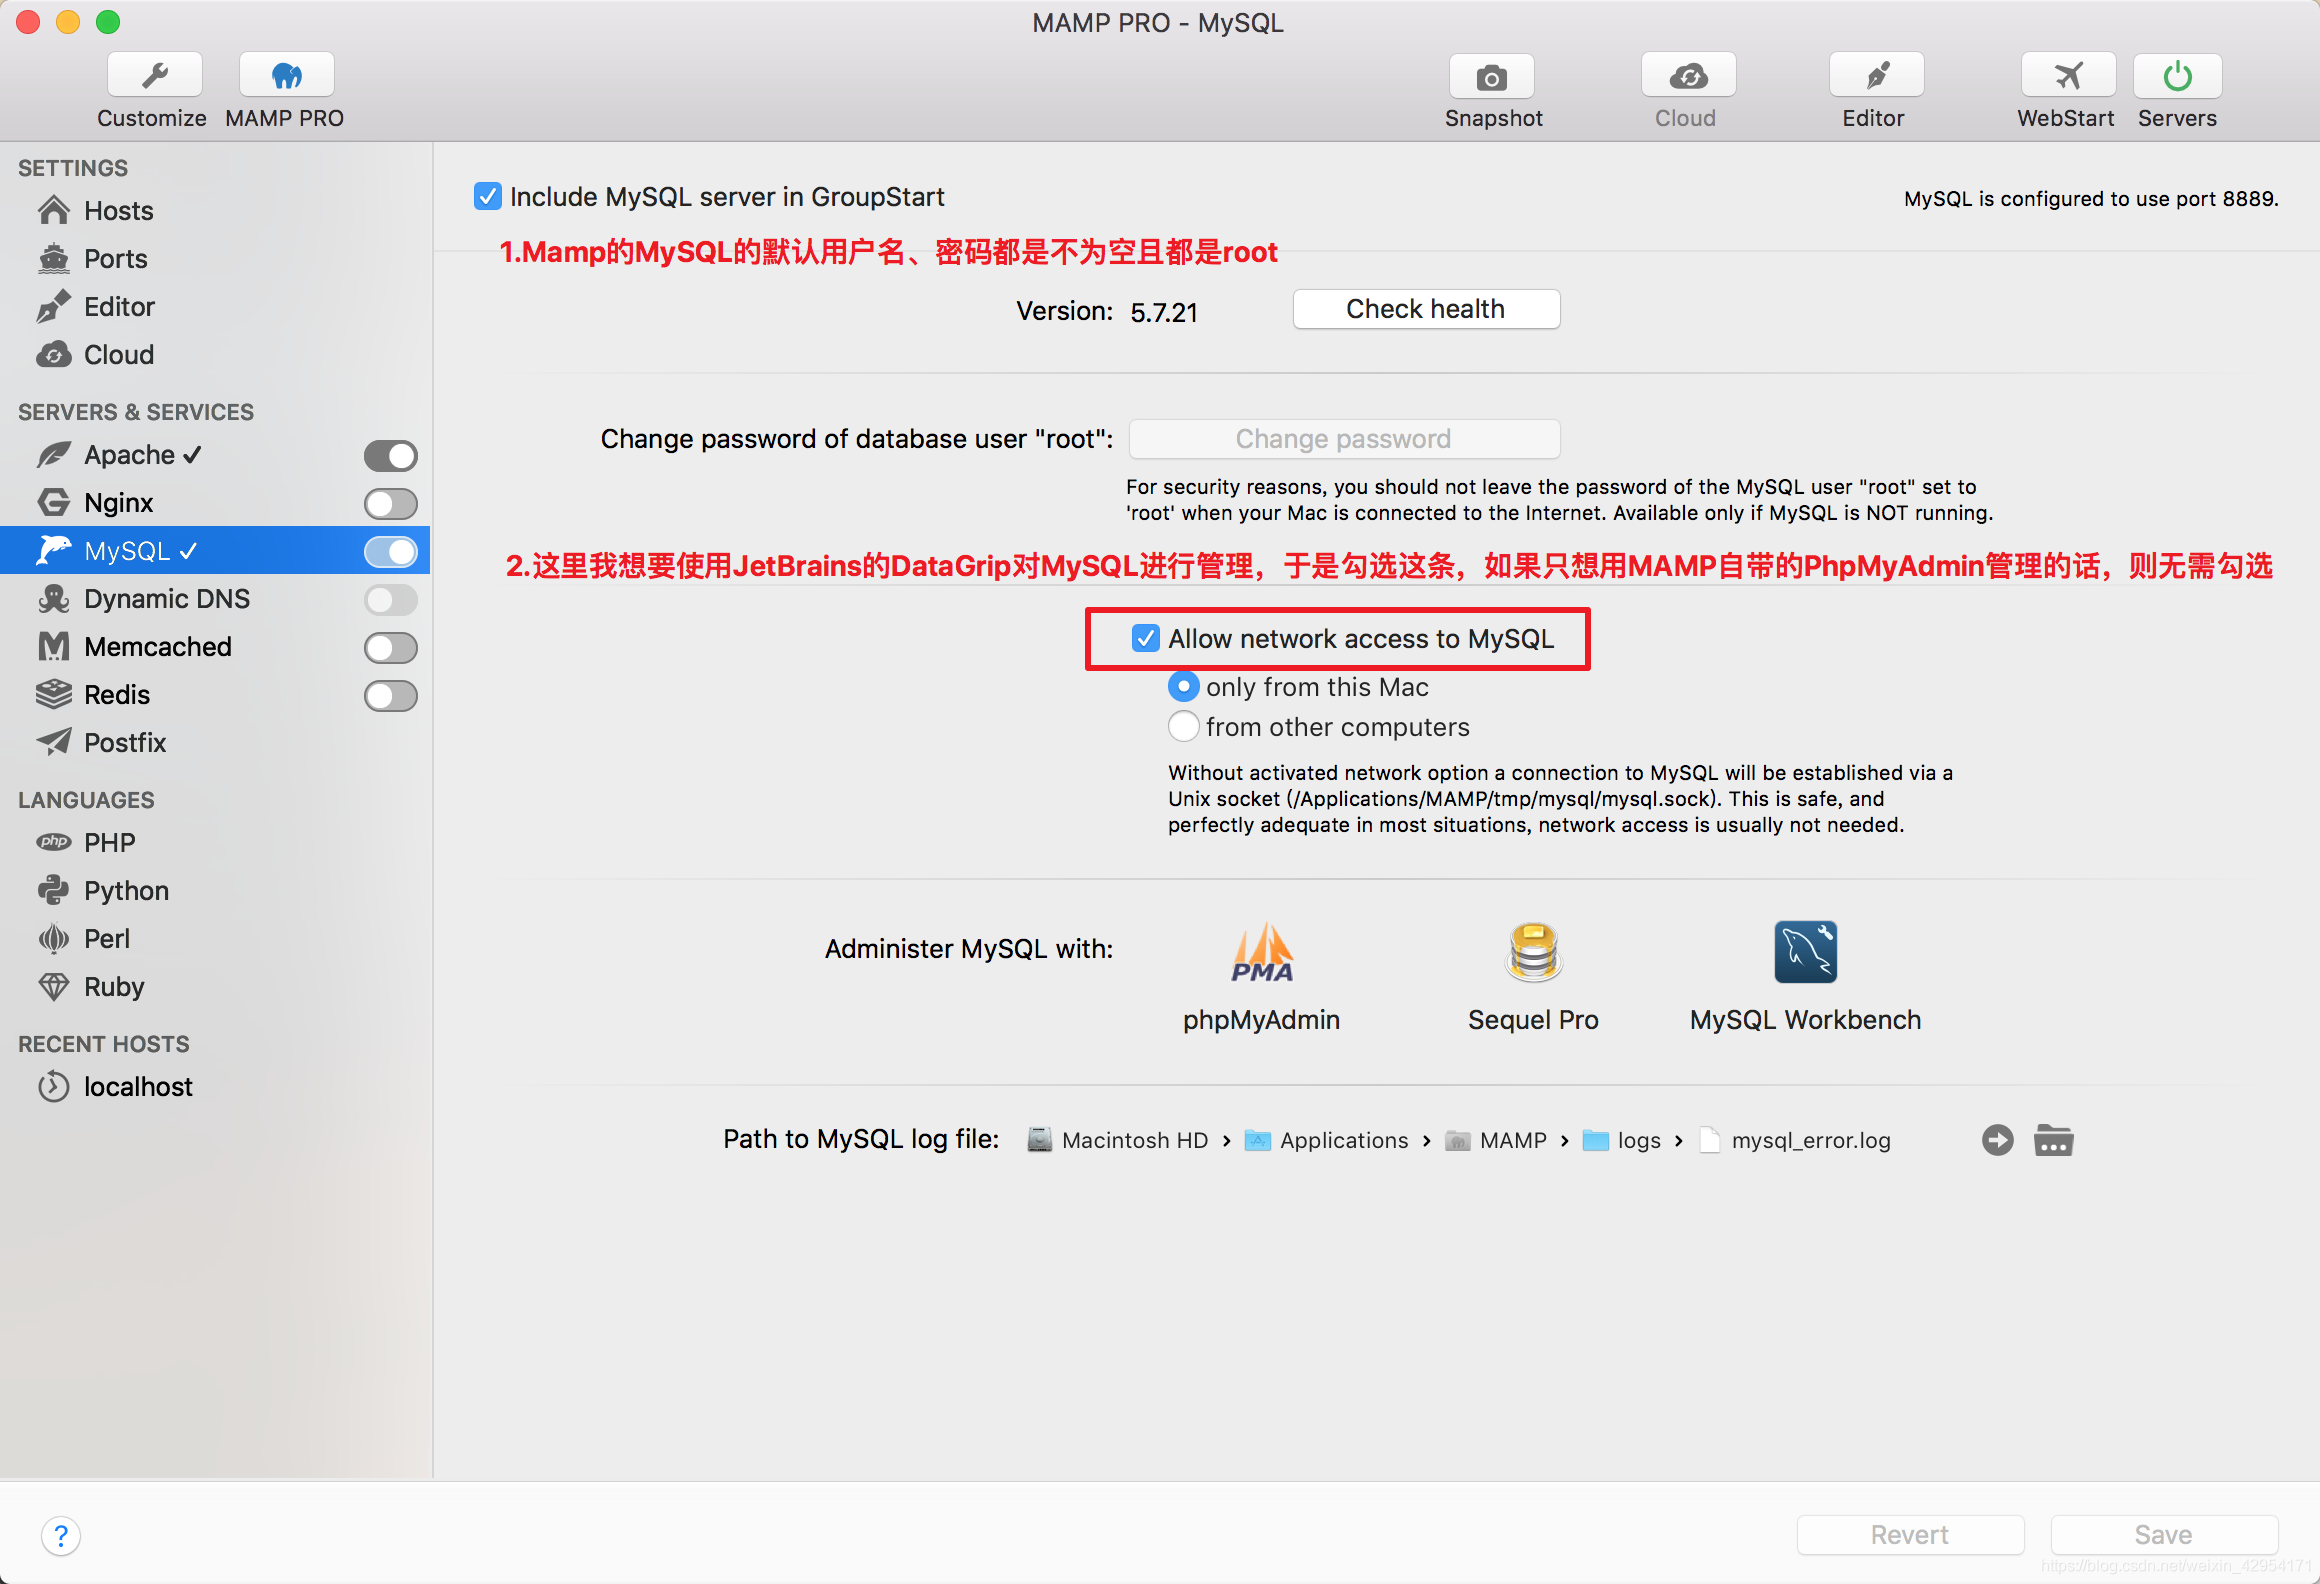
Task: Open Editor settings in sidebar
Action: point(215,307)
